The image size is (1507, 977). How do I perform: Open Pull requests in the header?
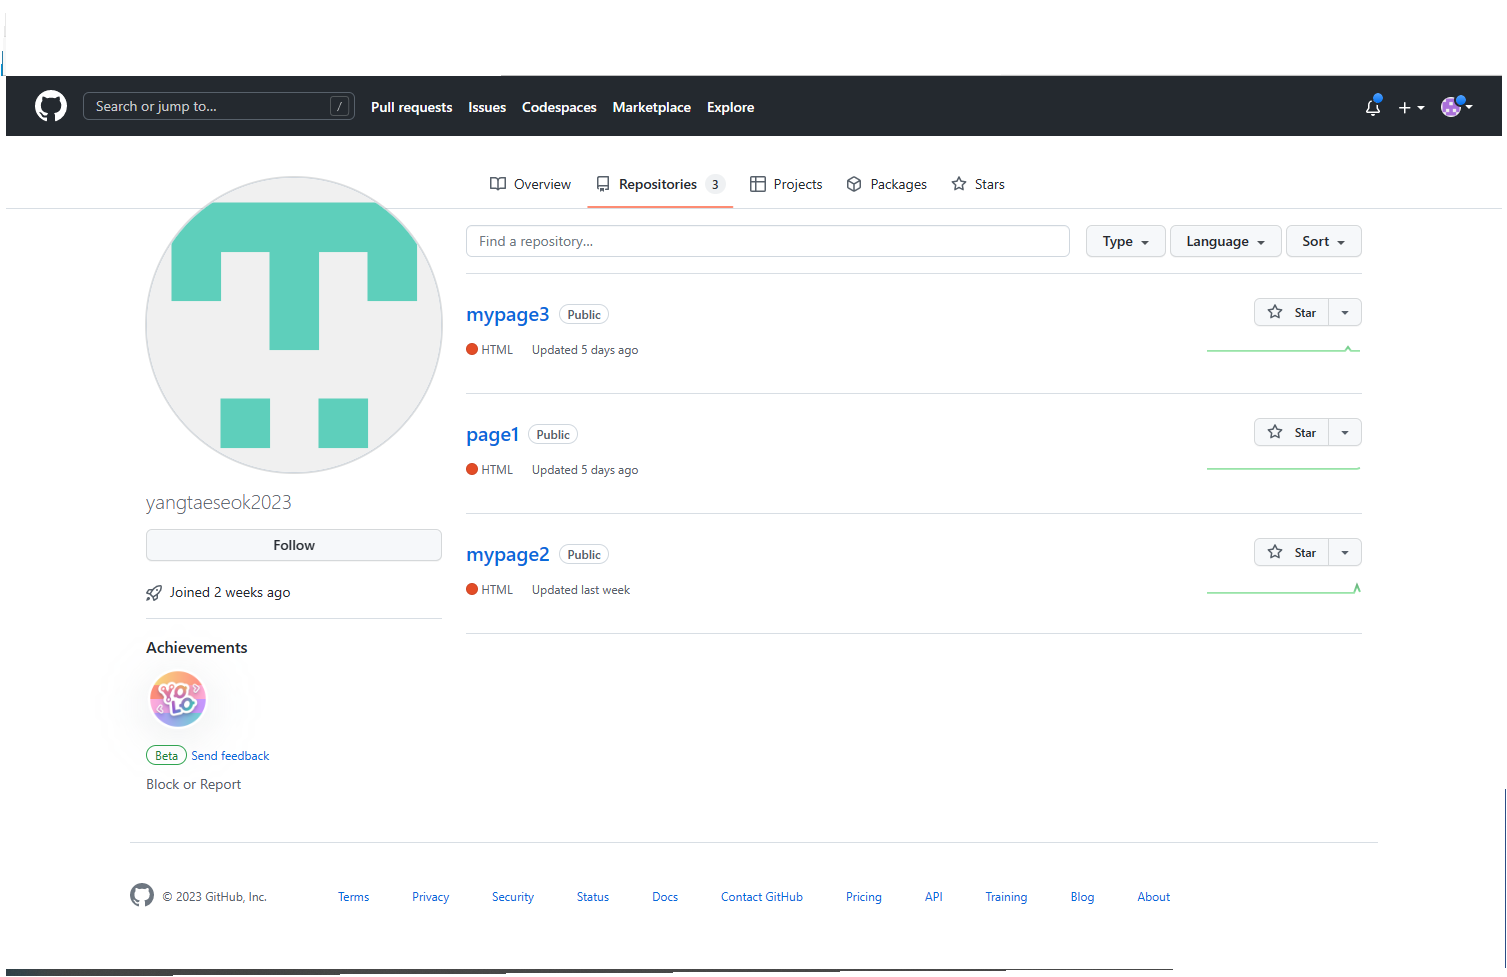pos(411,107)
